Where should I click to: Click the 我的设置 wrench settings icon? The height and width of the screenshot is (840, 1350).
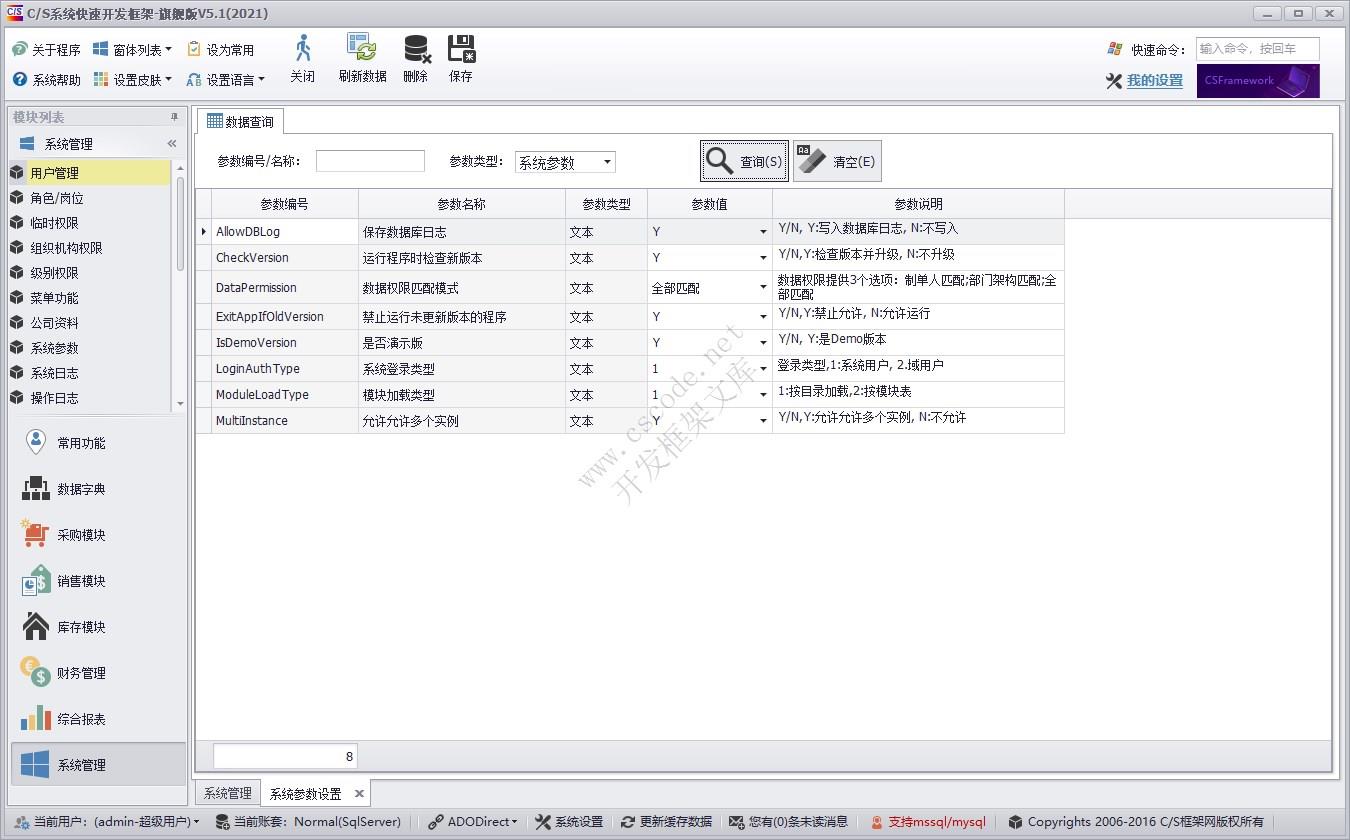(1114, 81)
